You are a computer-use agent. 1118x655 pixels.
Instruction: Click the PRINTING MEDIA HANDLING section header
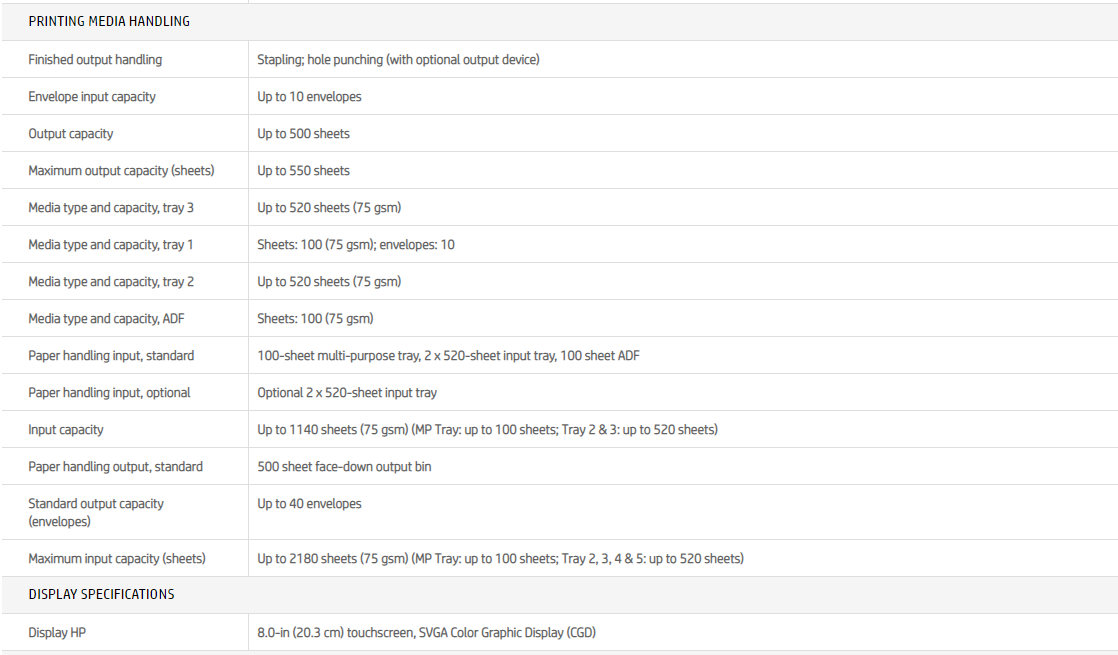point(109,21)
